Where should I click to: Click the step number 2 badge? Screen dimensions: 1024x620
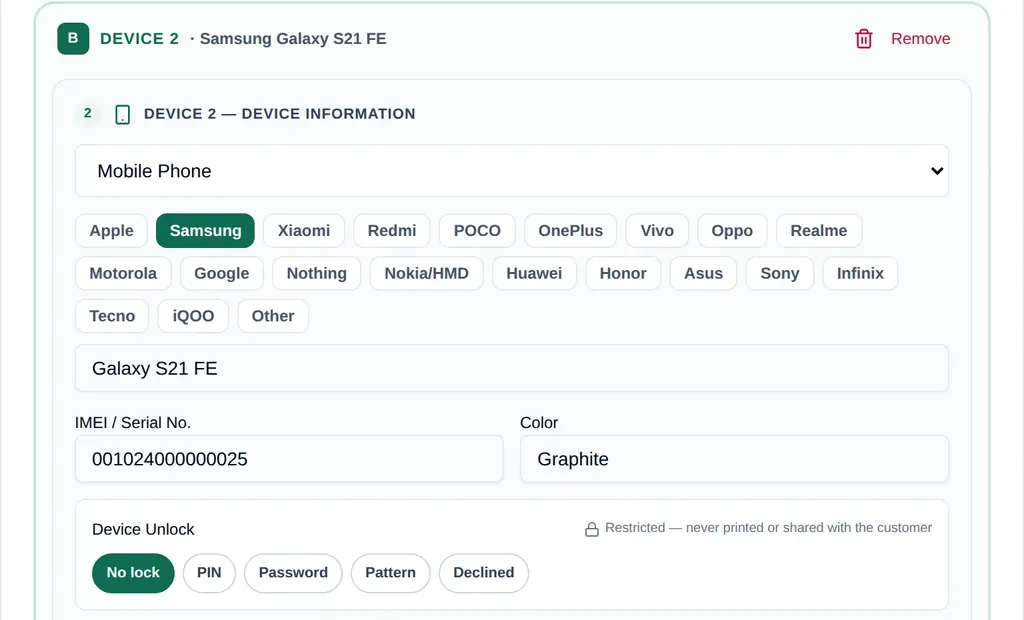pyautogui.click(x=88, y=114)
